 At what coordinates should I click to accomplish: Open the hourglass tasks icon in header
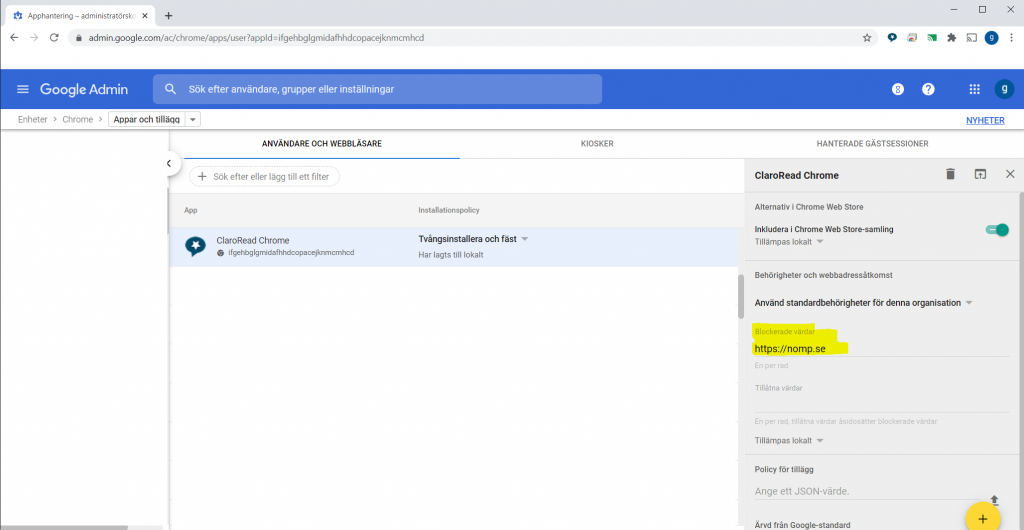(898, 89)
